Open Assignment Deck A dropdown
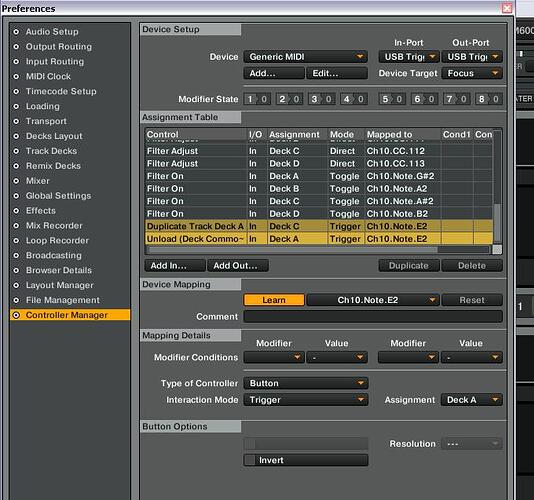 [x=472, y=400]
